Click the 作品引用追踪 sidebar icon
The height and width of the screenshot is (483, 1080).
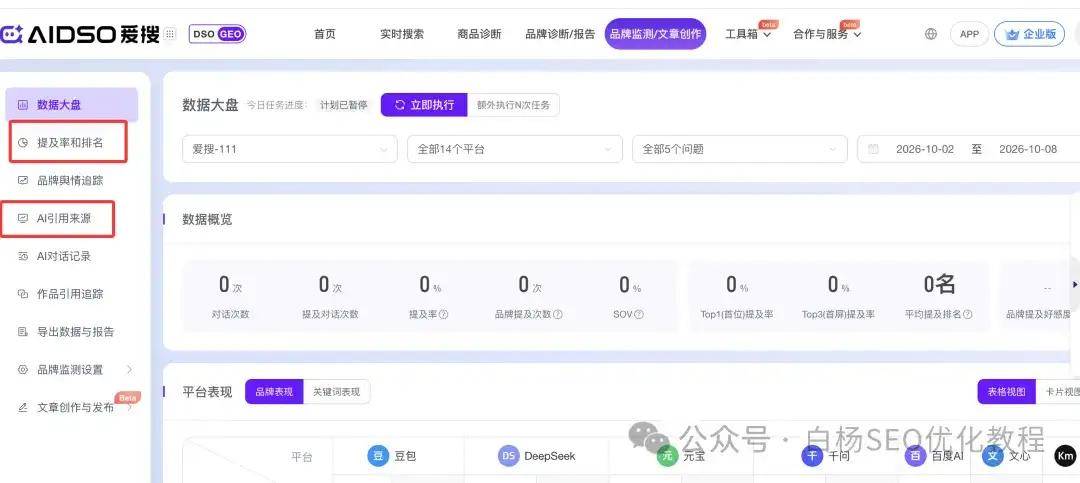tap(23, 294)
